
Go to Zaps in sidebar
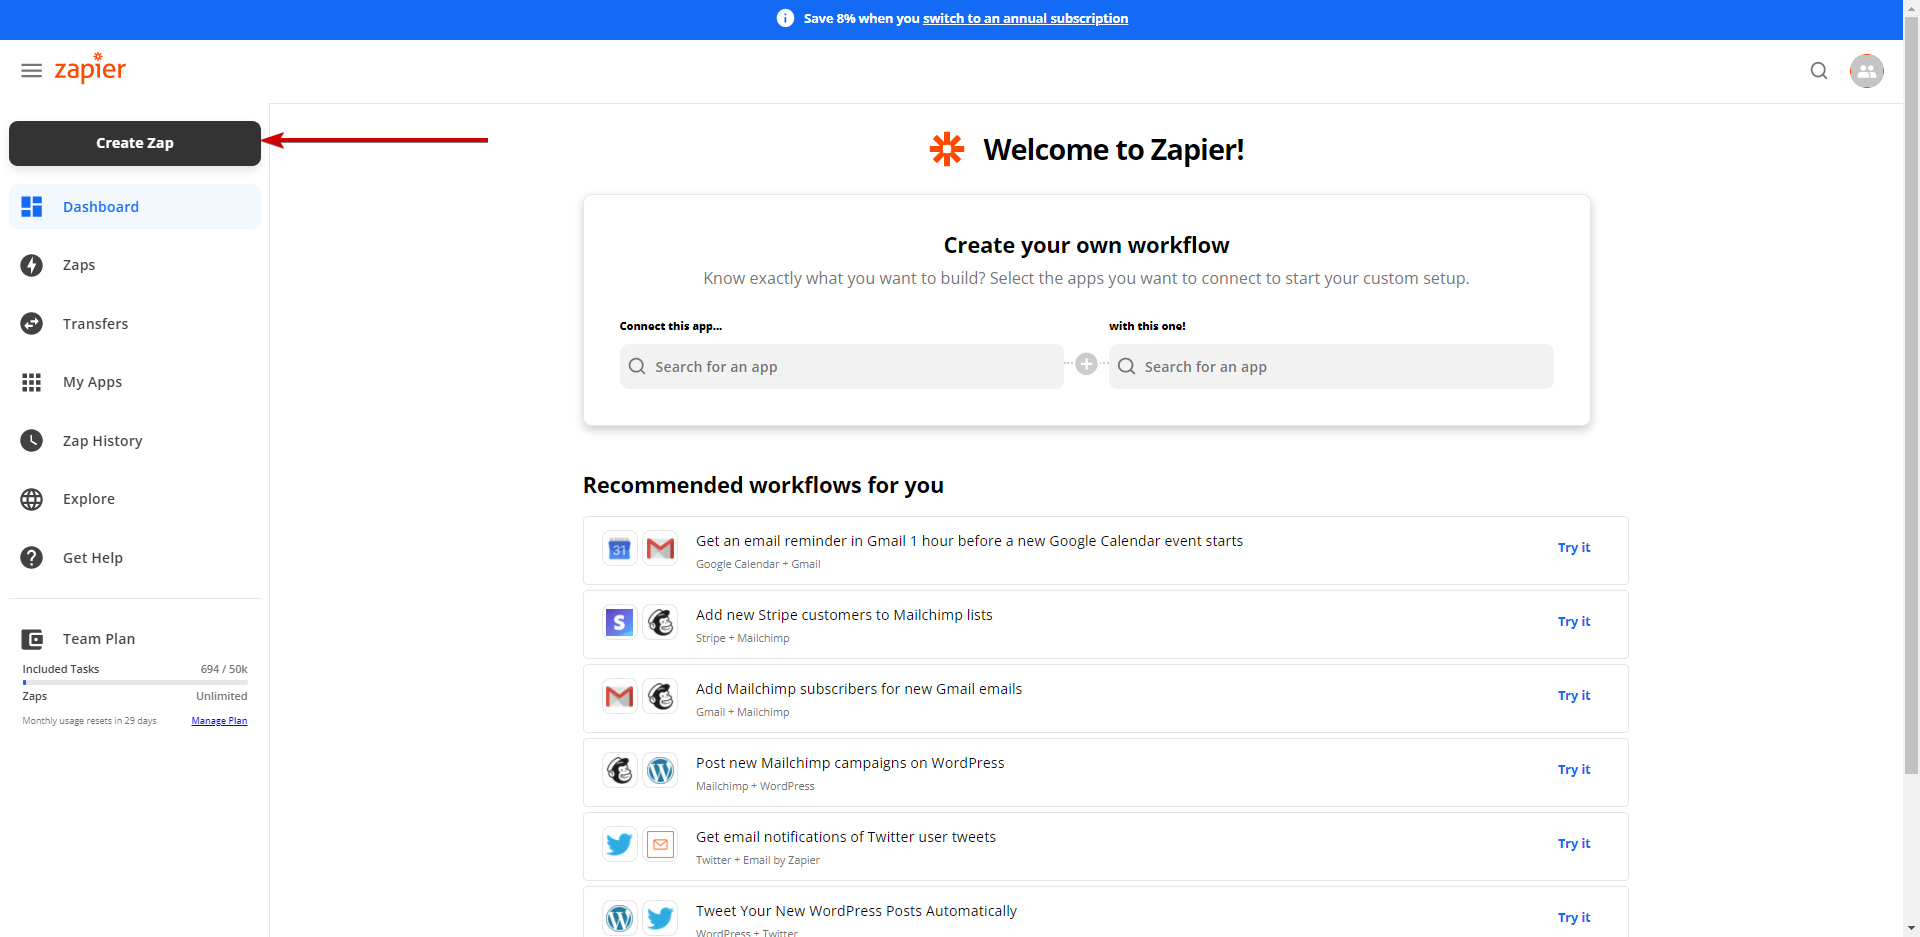point(135,265)
